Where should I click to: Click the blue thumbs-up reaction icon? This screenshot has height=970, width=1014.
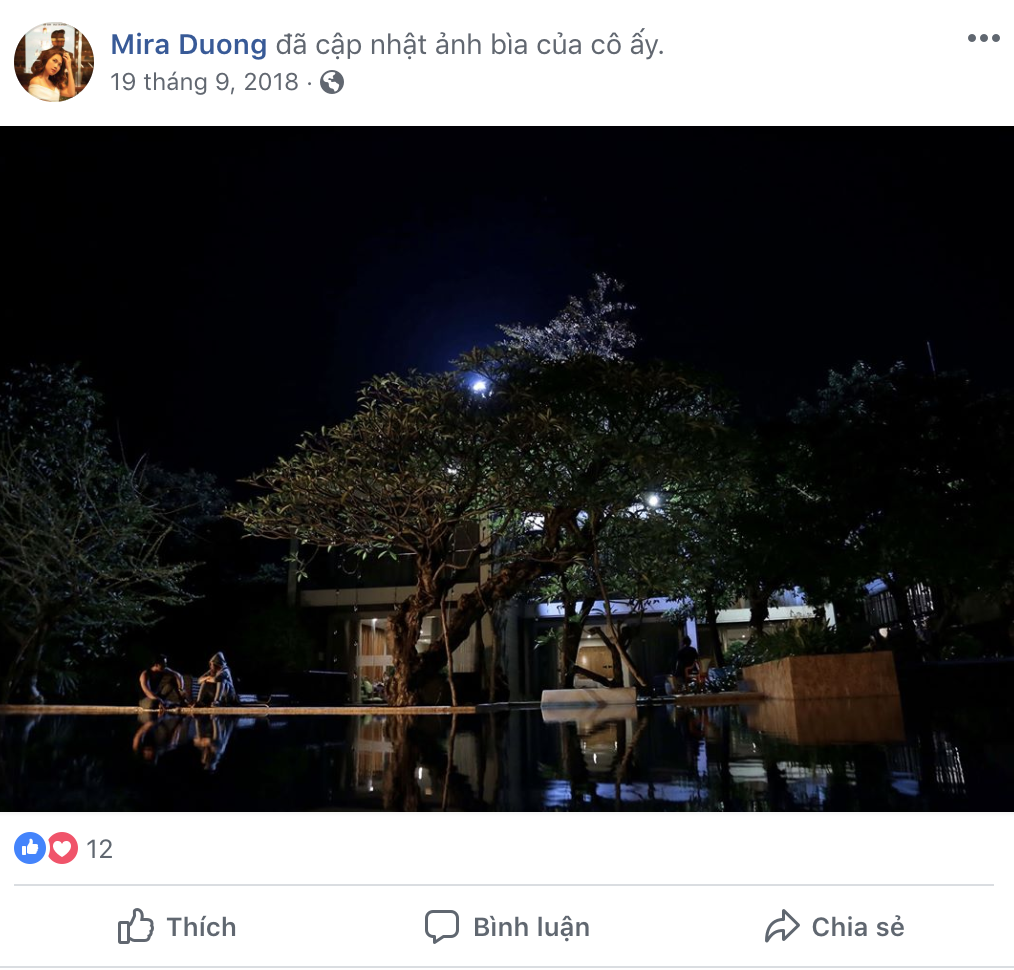[x=30, y=848]
